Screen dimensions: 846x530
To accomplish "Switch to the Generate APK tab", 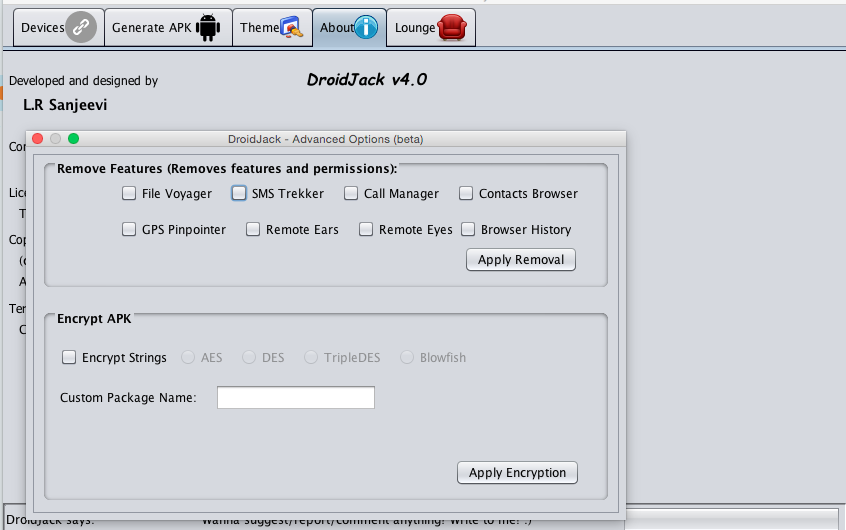I will [168, 28].
